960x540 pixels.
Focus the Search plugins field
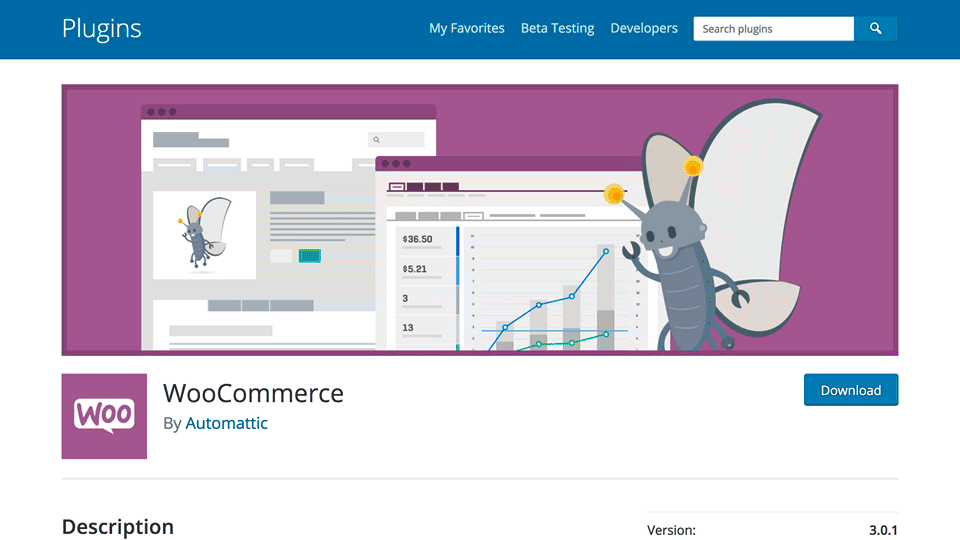(x=773, y=29)
